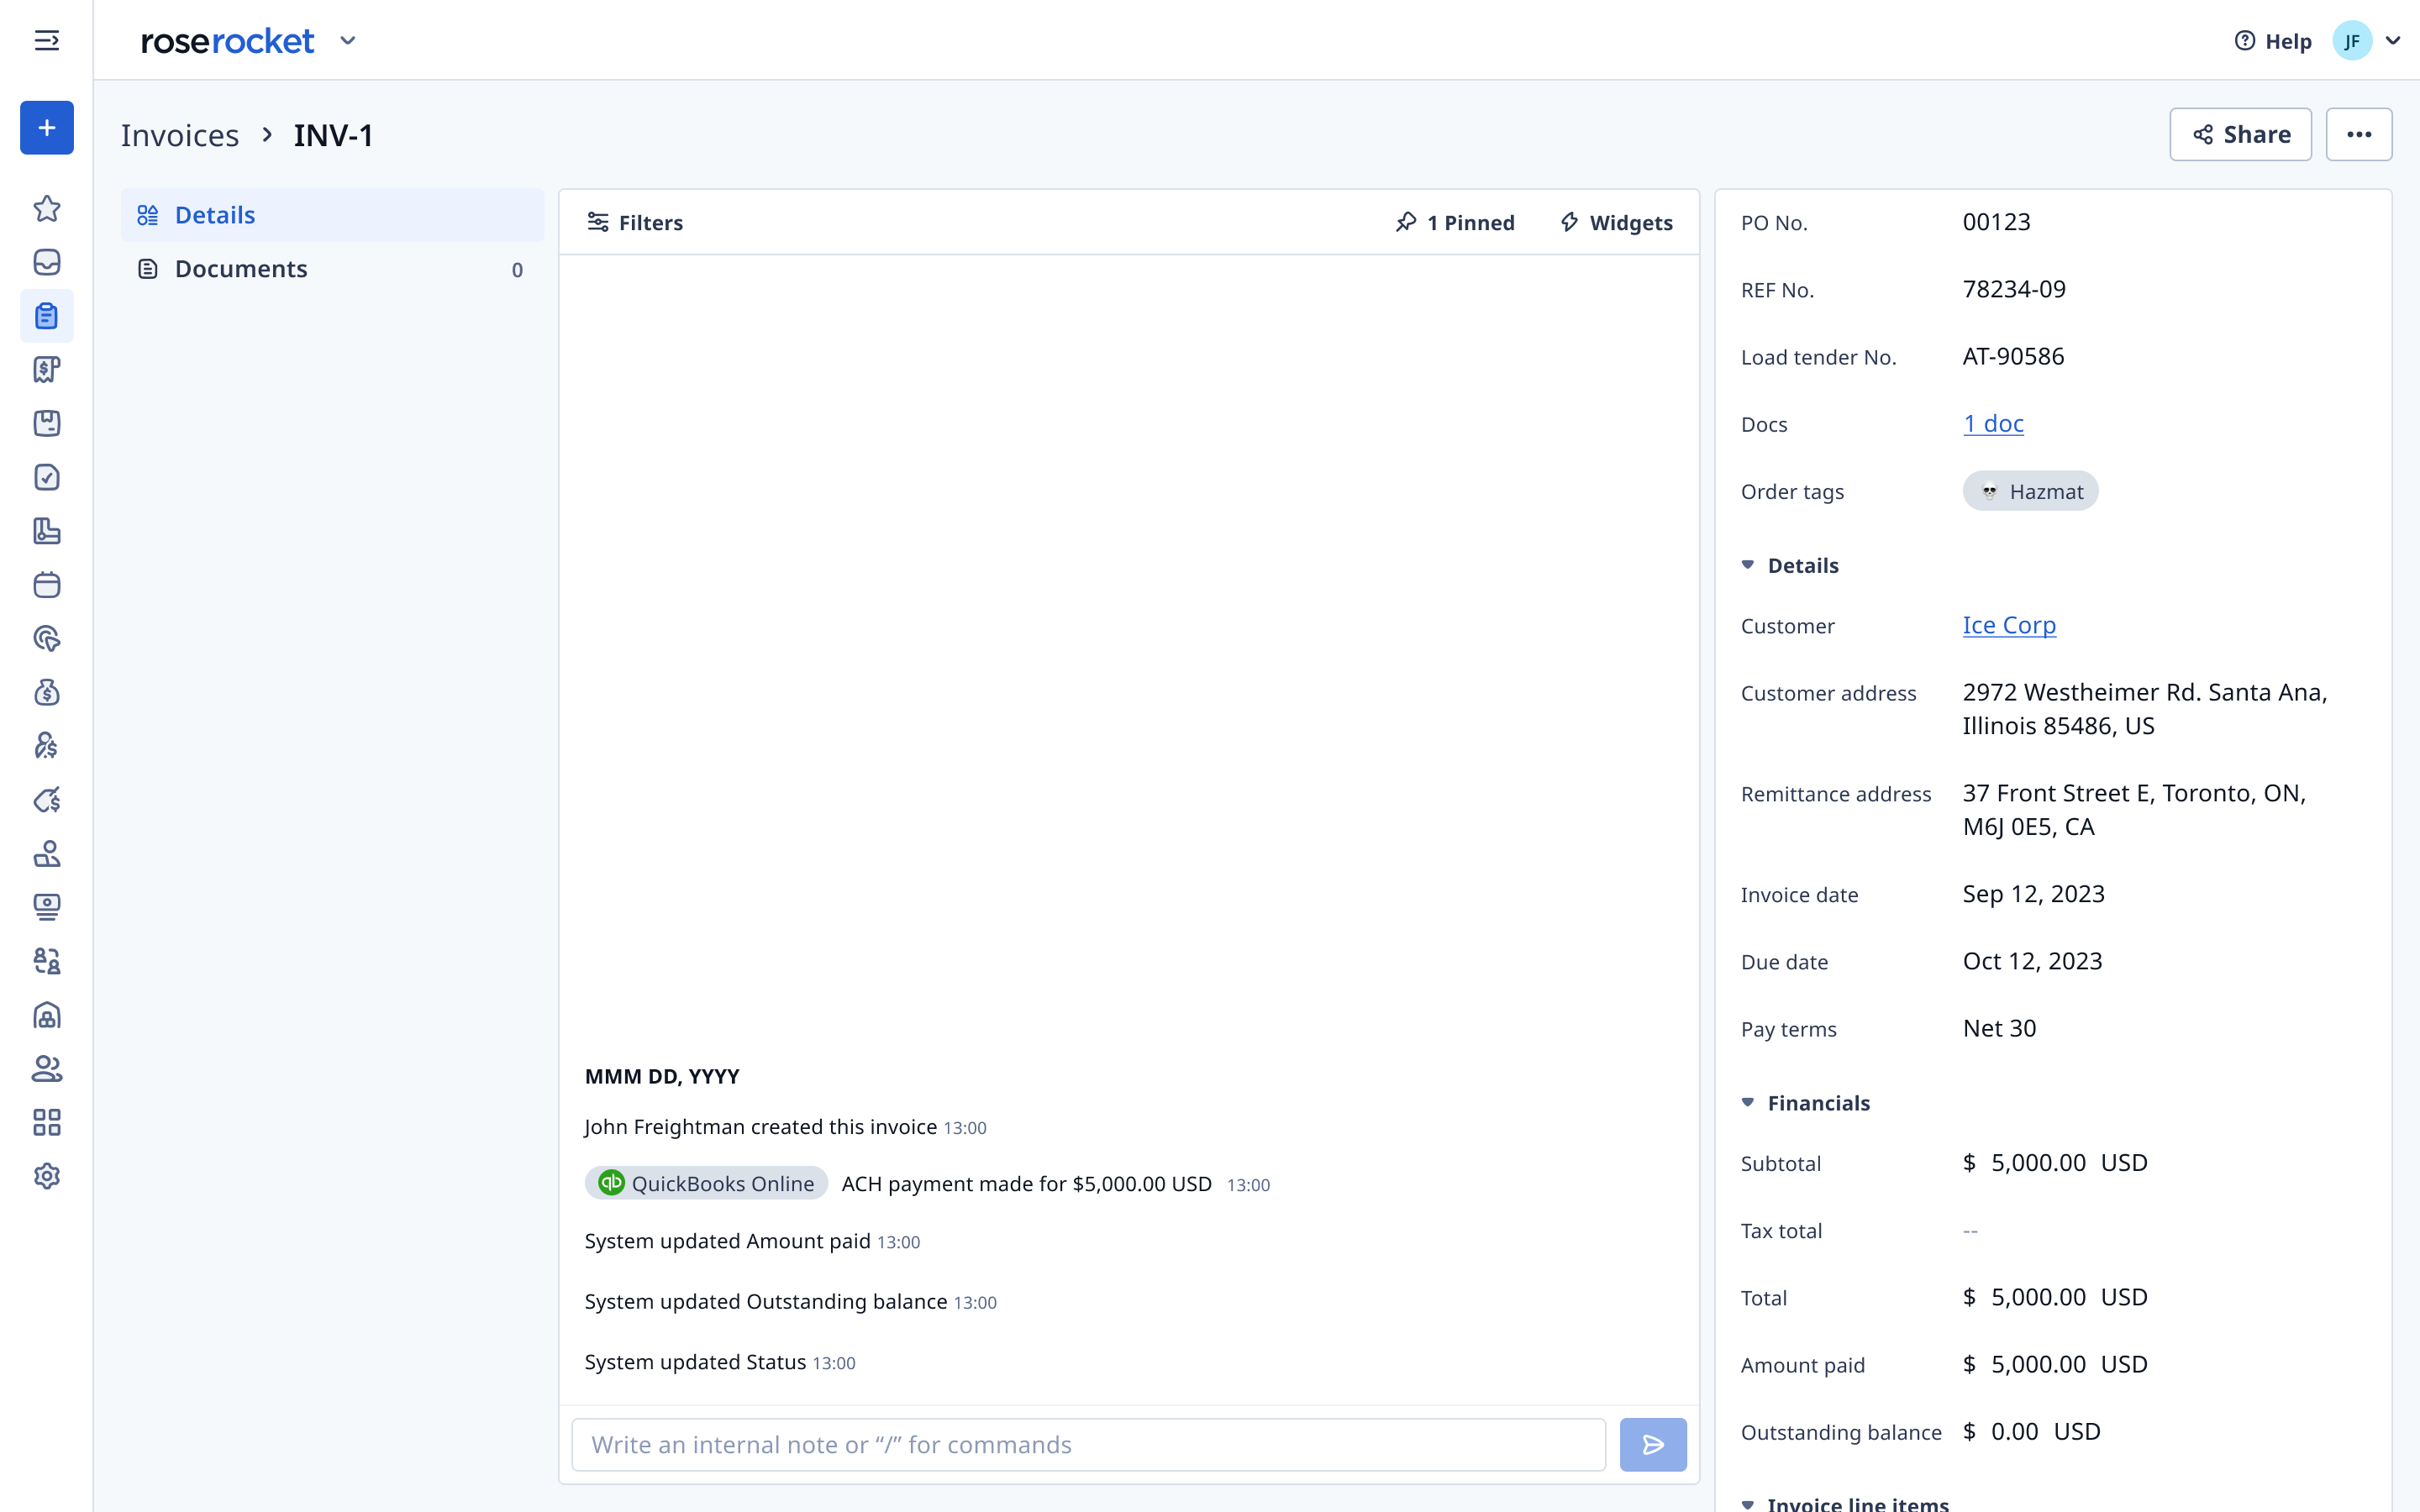This screenshot has width=2420, height=1512.
Task: Open the money bag icon in sidebar
Action: [x=47, y=692]
